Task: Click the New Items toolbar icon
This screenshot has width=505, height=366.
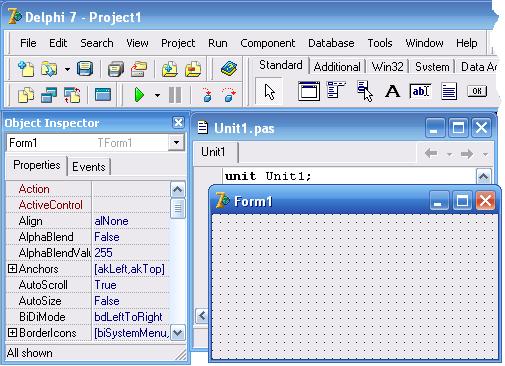Action: click(x=26, y=69)
